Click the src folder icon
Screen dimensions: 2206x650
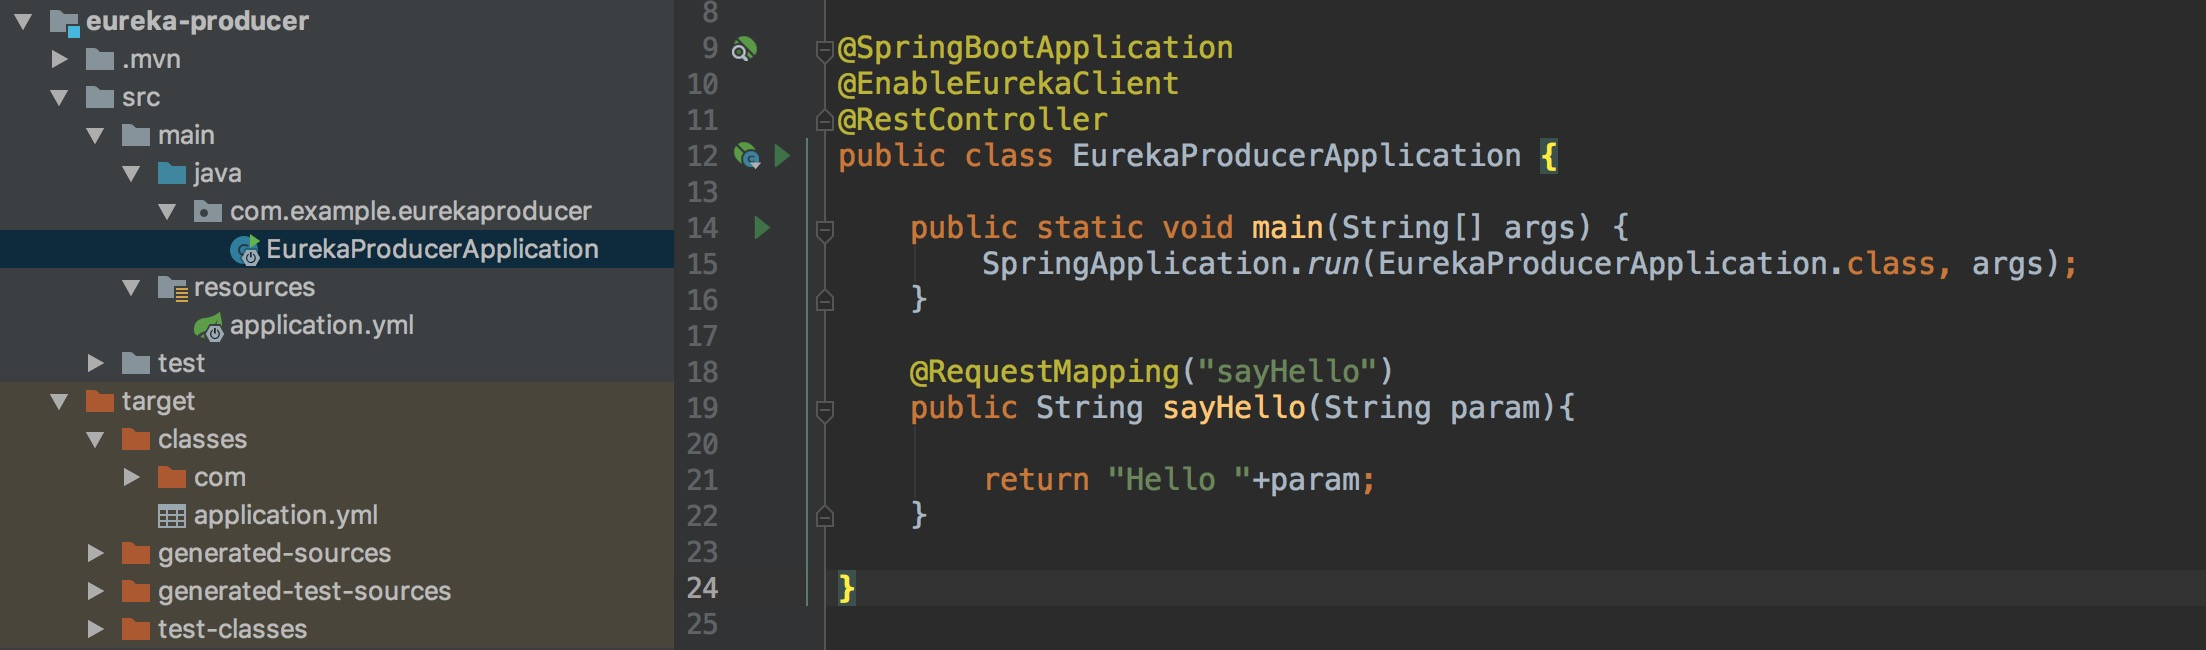100,97
